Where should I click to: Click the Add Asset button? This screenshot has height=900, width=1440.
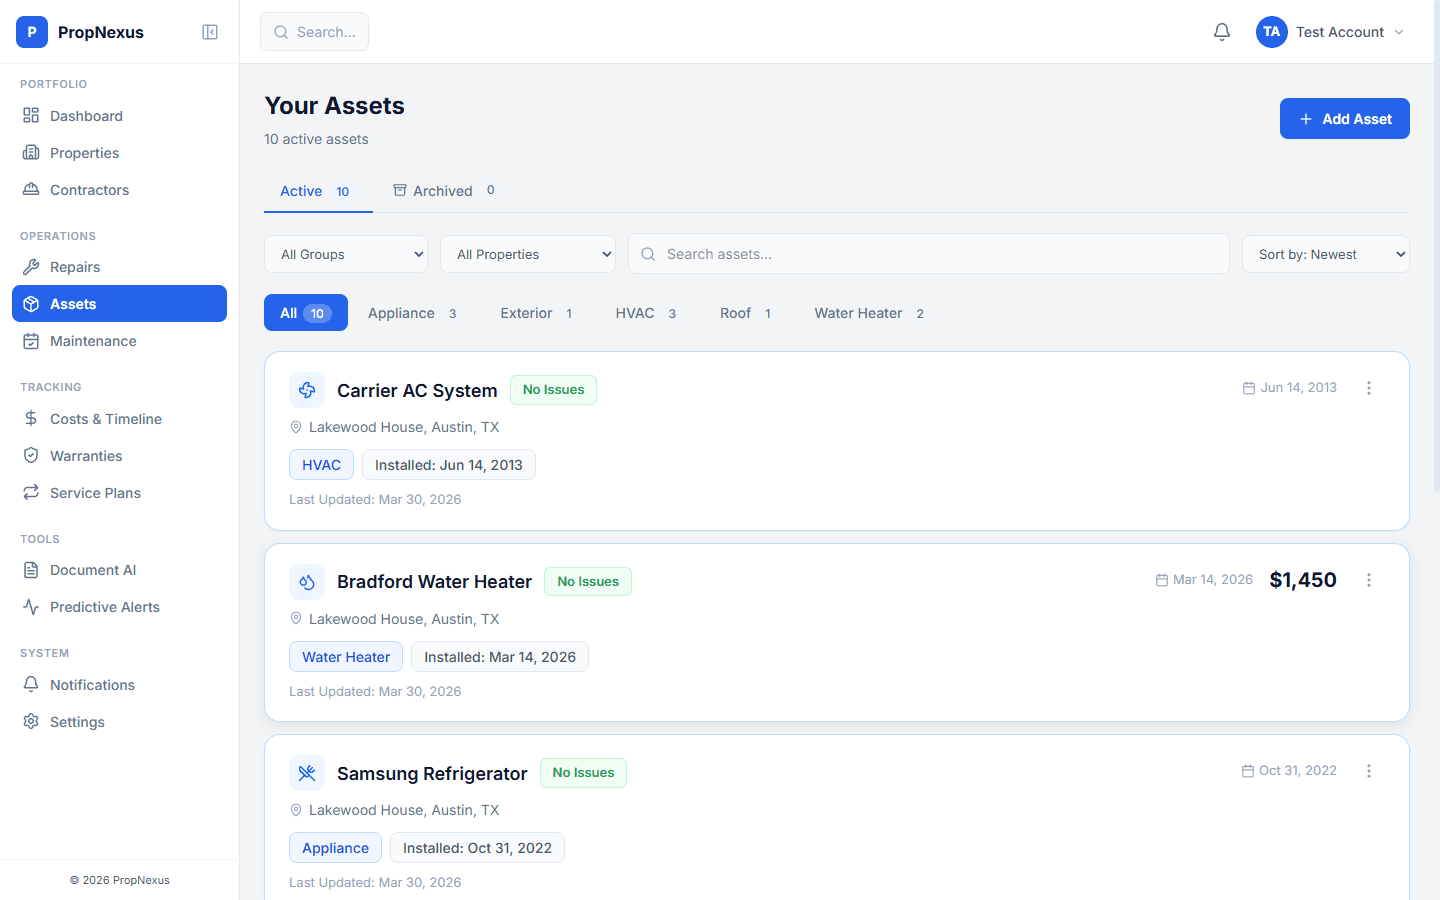1344,118
